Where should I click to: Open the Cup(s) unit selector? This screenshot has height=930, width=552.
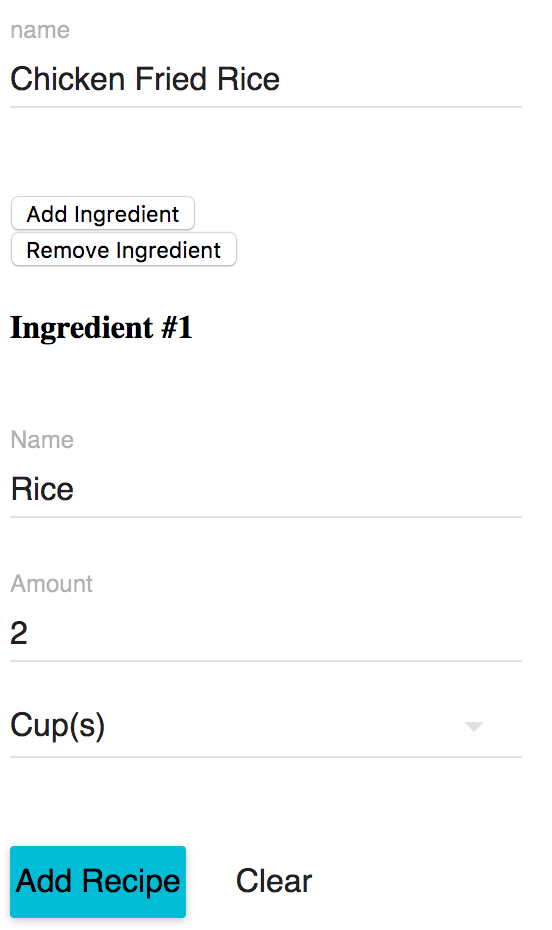coord(266,726)
